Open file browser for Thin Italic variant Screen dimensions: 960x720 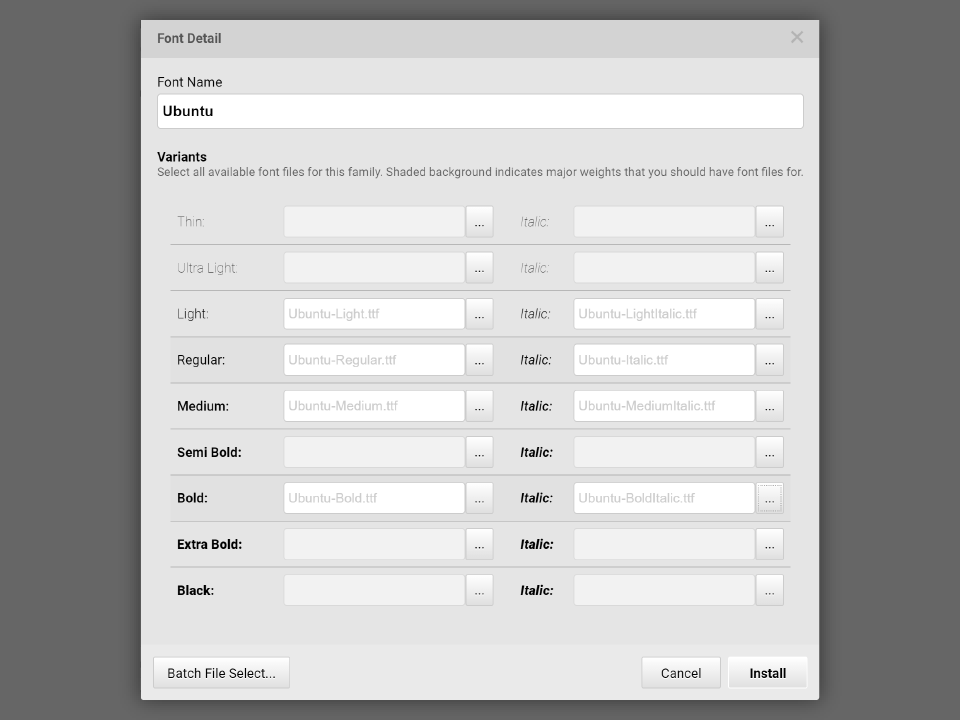point(769,222)
